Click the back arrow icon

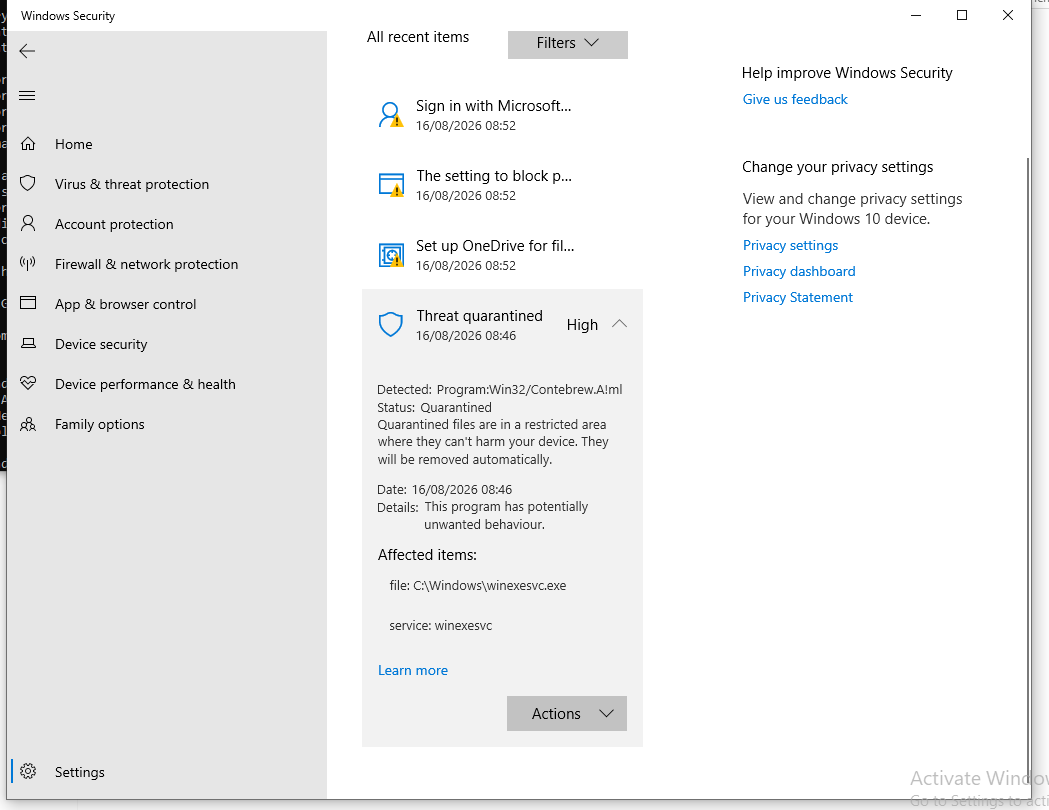[x=27, y=51]
